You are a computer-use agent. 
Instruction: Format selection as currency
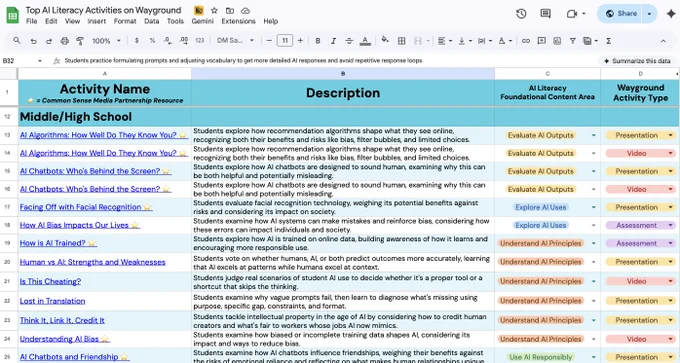point(137,41)
